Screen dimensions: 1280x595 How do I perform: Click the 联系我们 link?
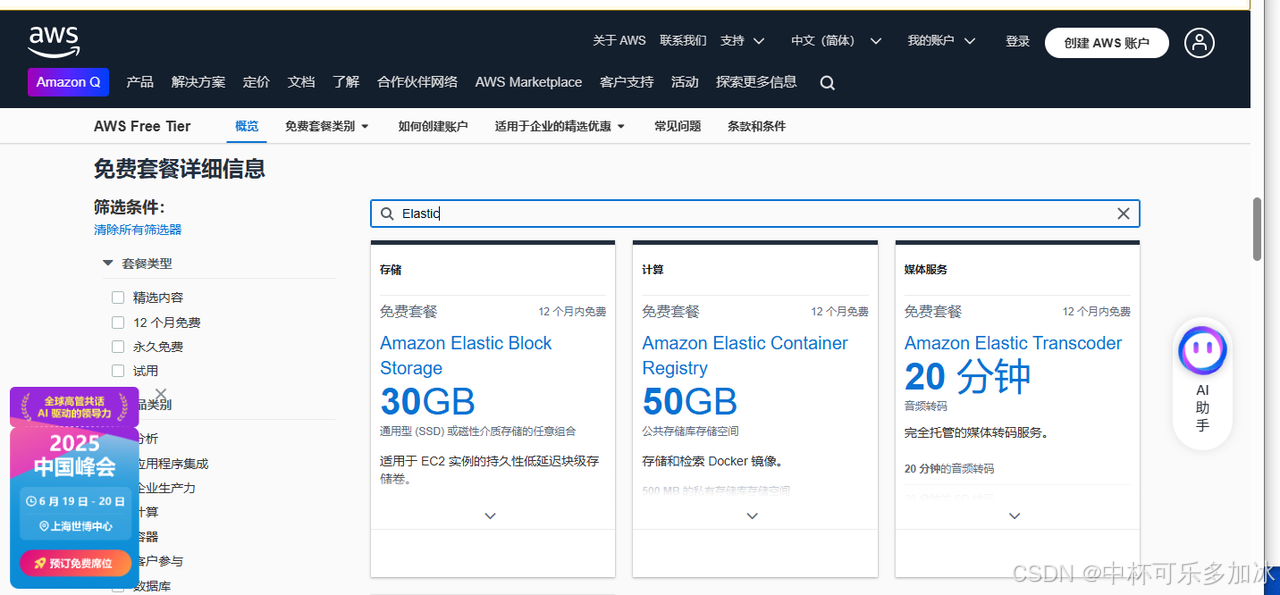point(683,41)
